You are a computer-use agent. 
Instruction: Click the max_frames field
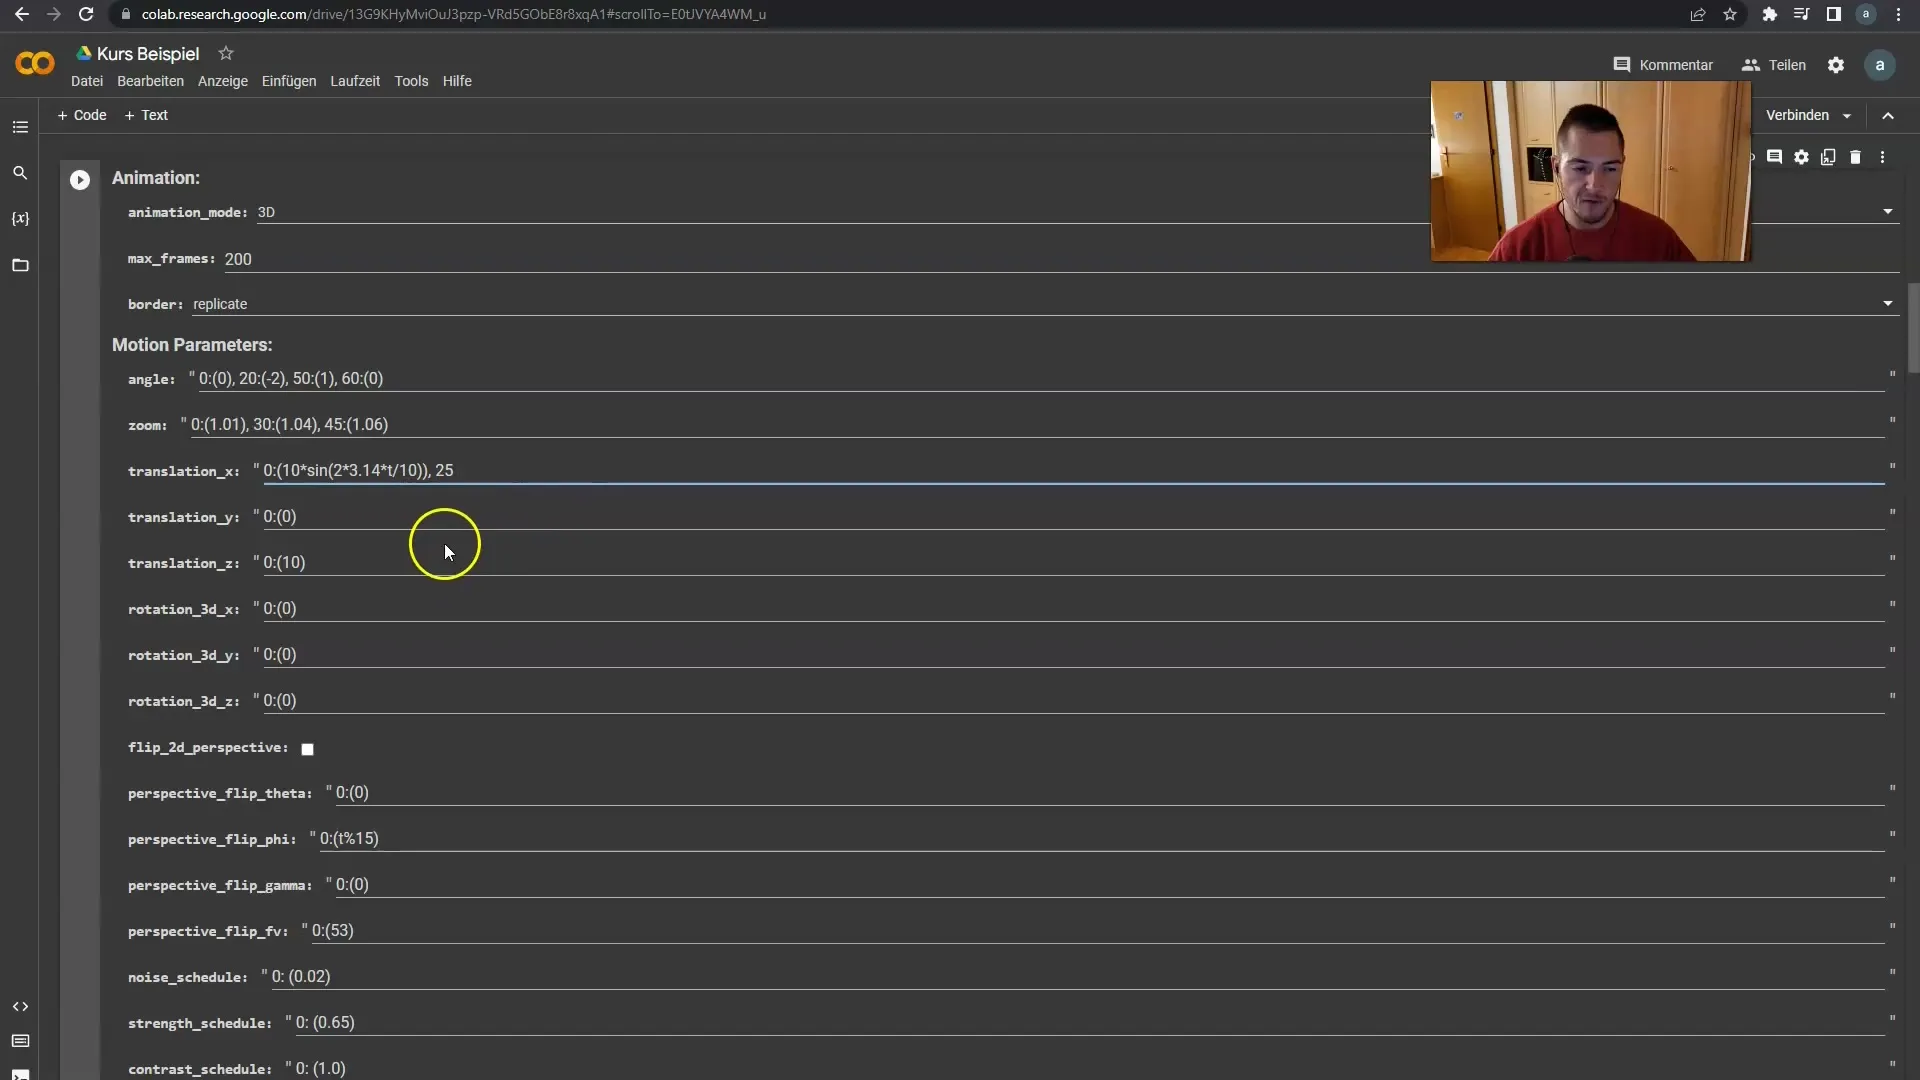tap(1060, 259)
